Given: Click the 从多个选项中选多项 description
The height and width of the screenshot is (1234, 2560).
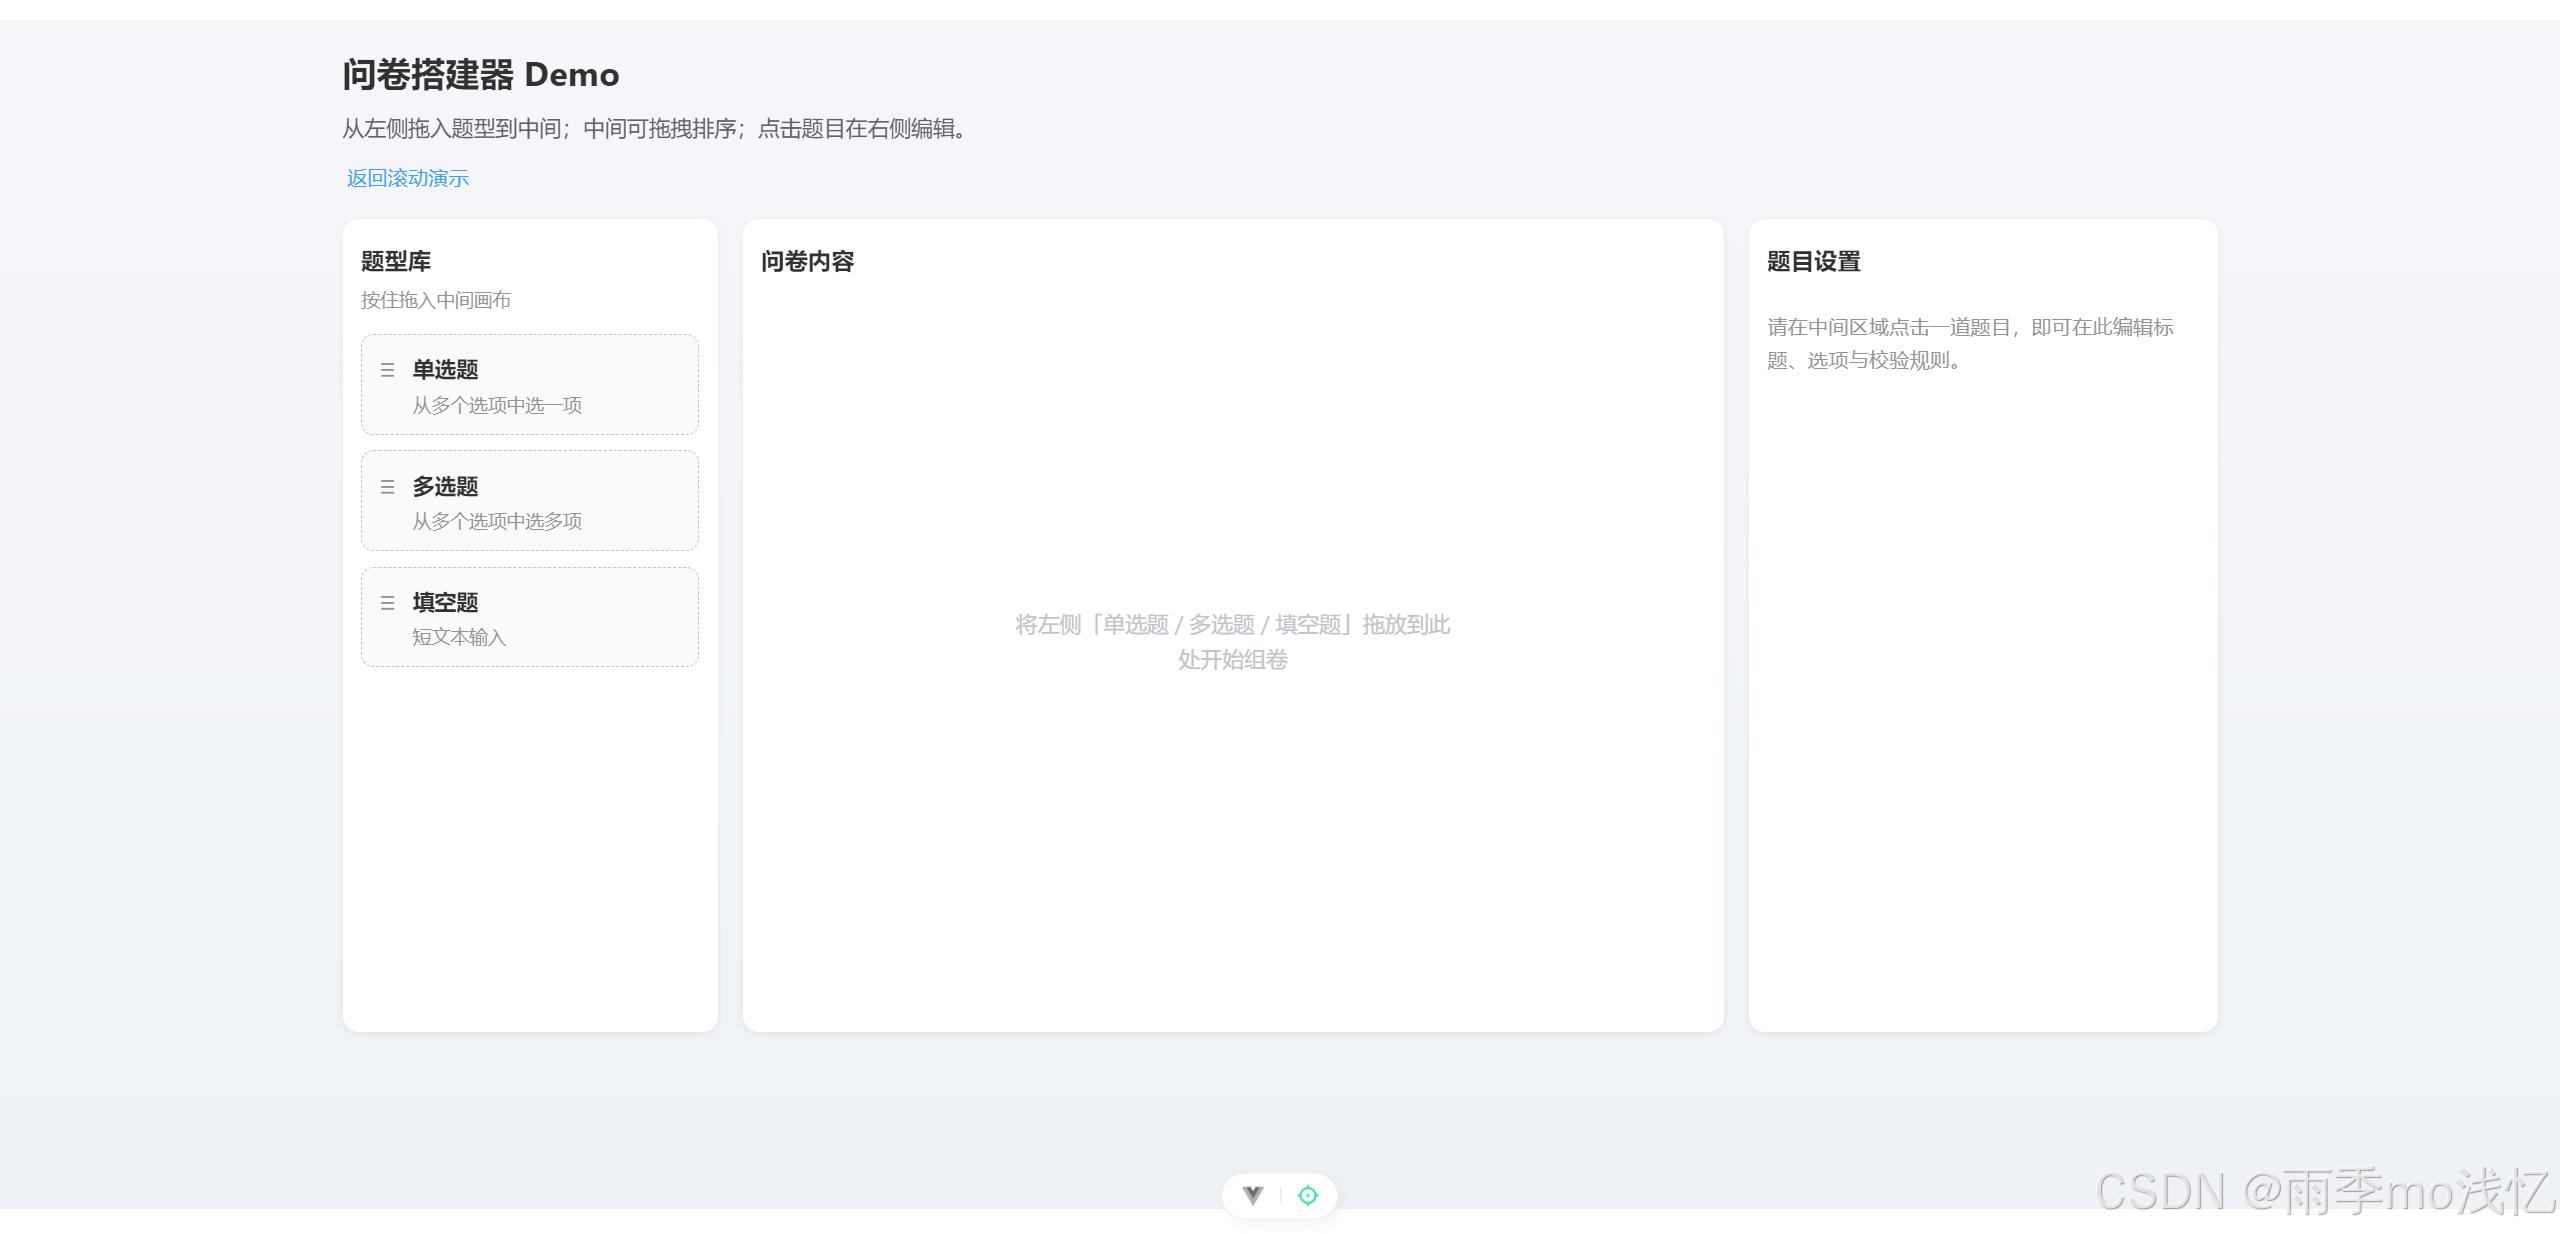Looking at the screenshot, I should click(497, 521).
